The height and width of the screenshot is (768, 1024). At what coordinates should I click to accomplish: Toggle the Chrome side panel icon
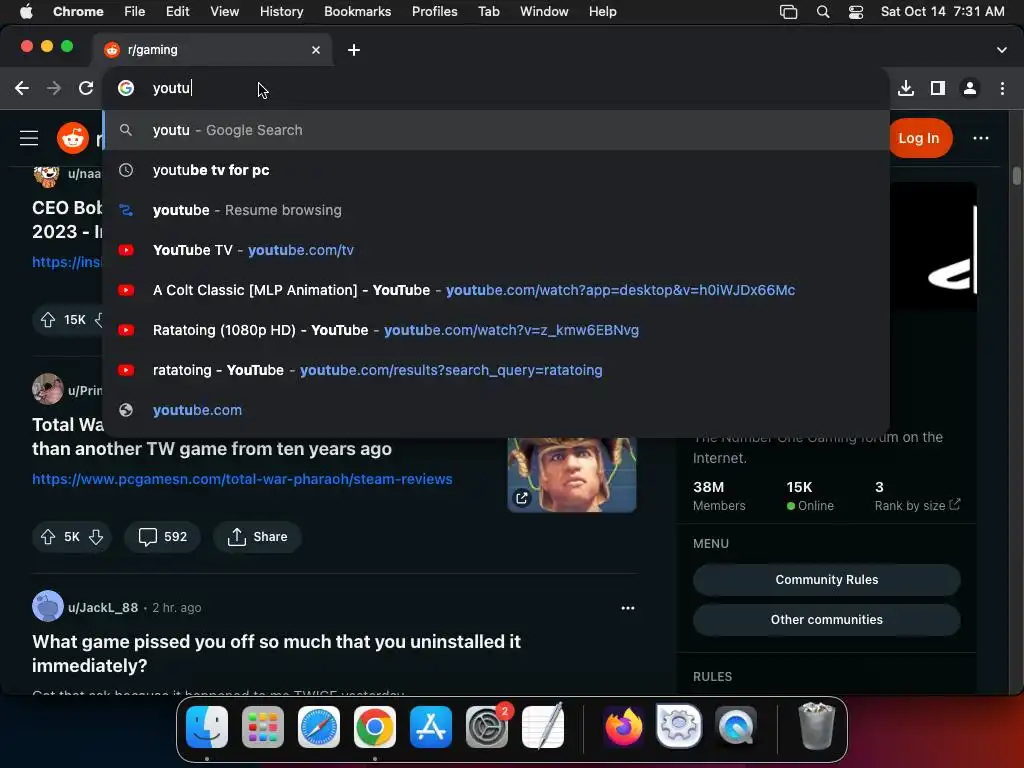coord(938,88)
